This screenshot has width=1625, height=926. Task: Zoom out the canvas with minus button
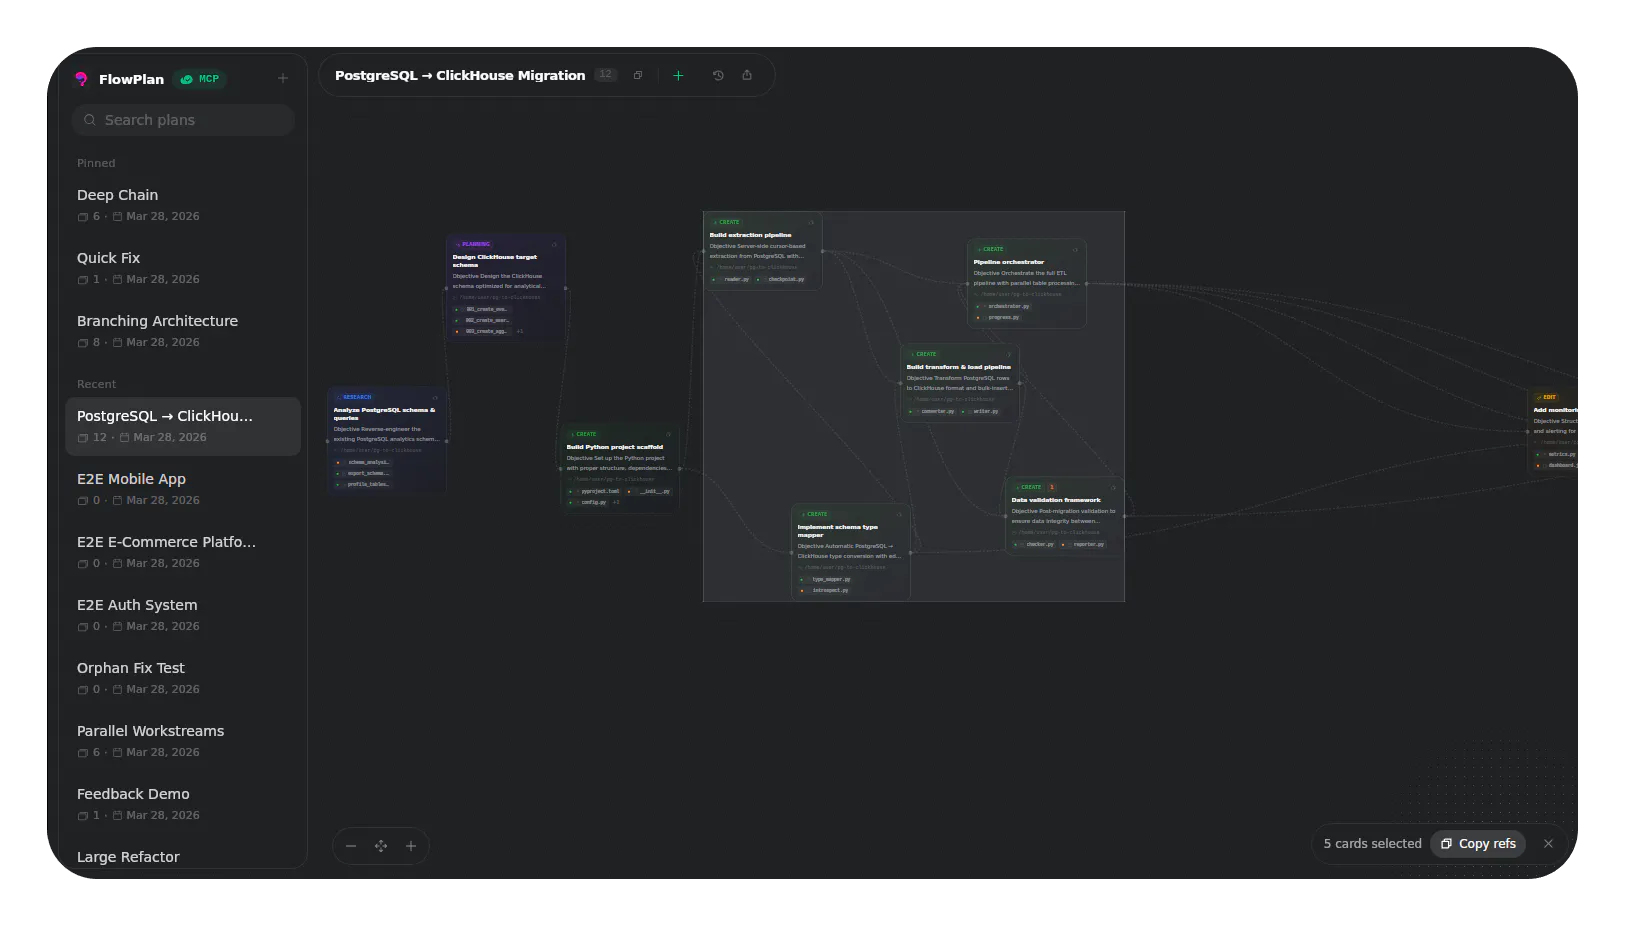pos(351,846)
